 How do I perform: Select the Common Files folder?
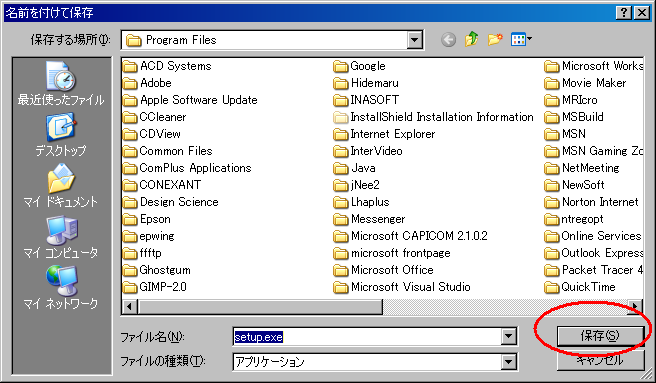coord(168,151)
